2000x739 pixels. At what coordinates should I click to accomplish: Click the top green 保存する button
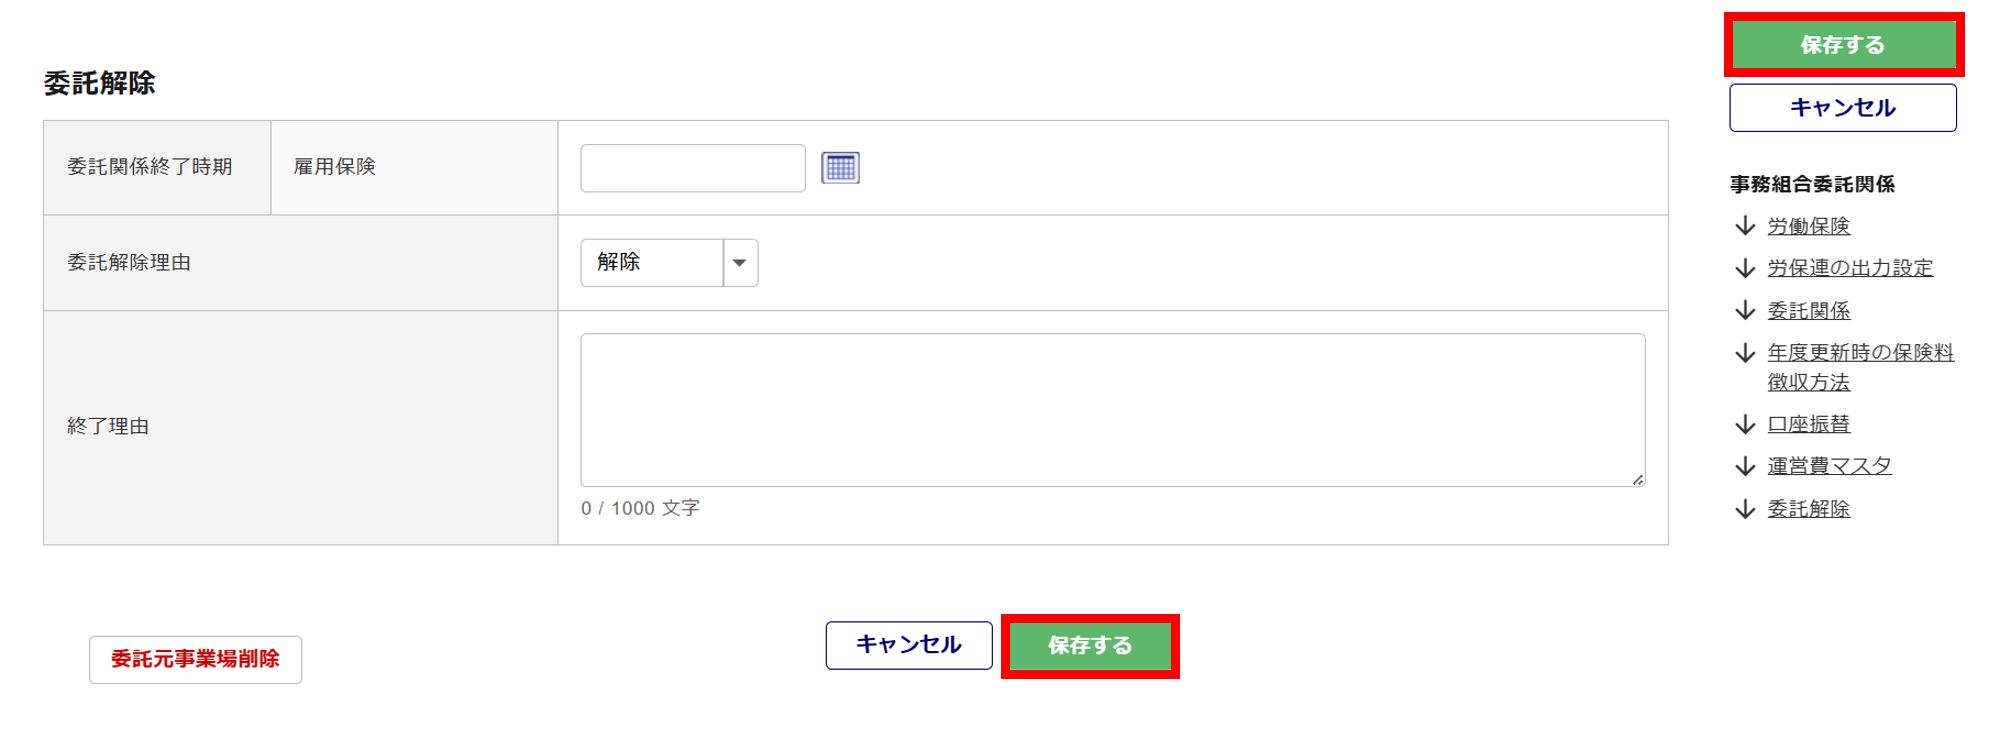(1843, 45)
